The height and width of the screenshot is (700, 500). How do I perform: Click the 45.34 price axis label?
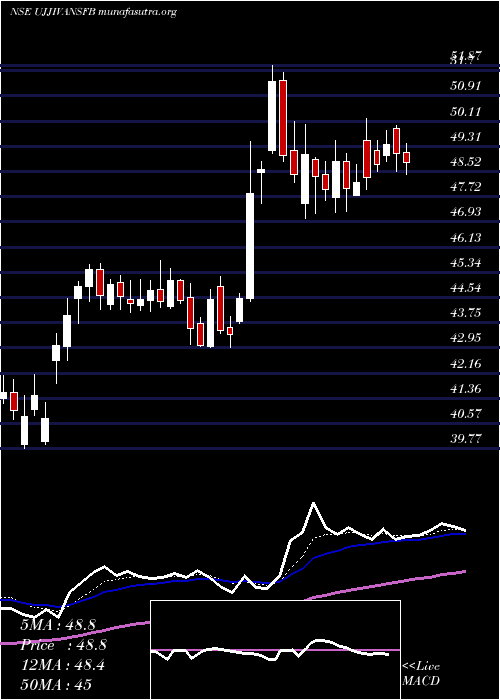[x=466, y=262]
